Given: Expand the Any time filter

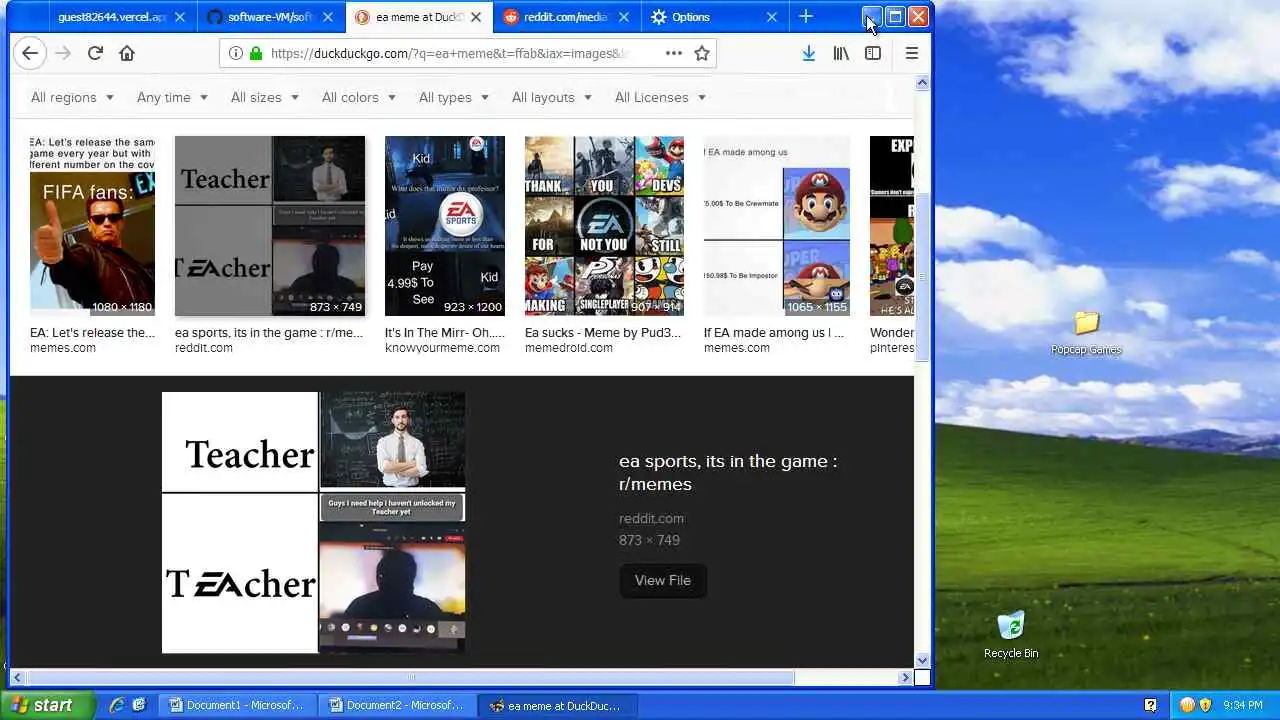Looking at the screenshot, I should pyautogui.click(x=172, y=97).
